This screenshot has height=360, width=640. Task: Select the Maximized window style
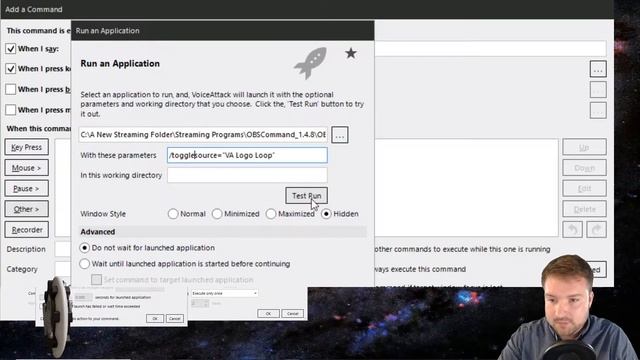point(271,214)
